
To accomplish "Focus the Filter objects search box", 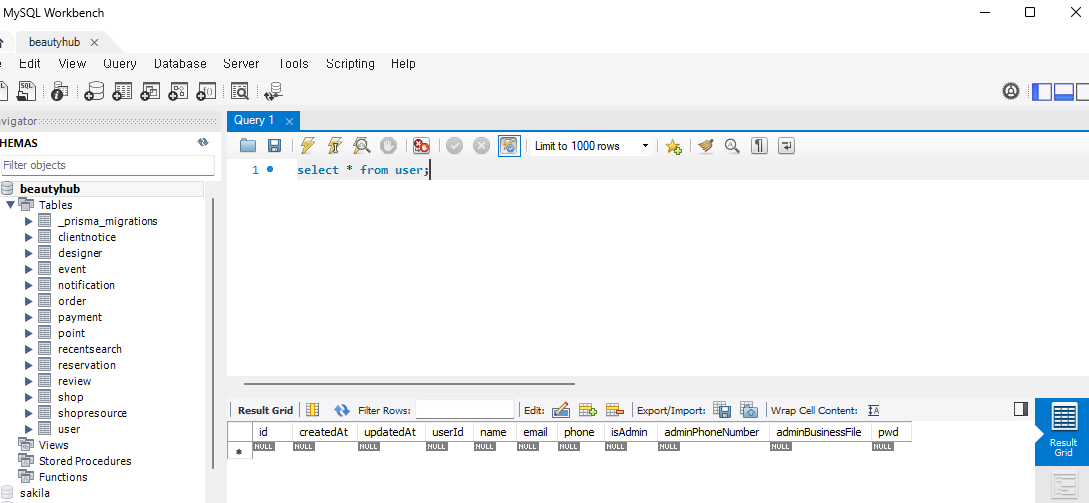I will 108,165.
